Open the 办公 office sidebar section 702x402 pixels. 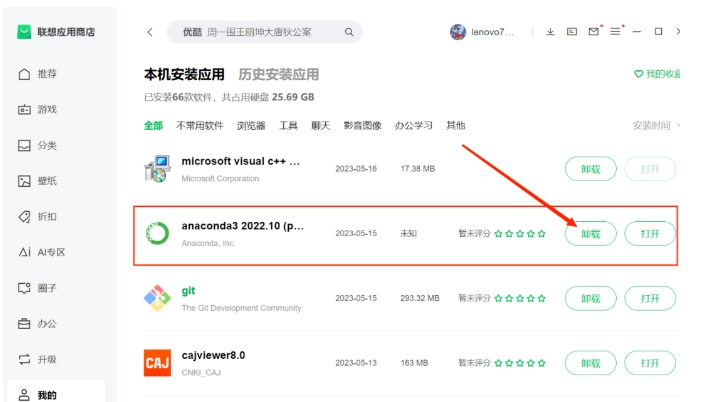38,324
